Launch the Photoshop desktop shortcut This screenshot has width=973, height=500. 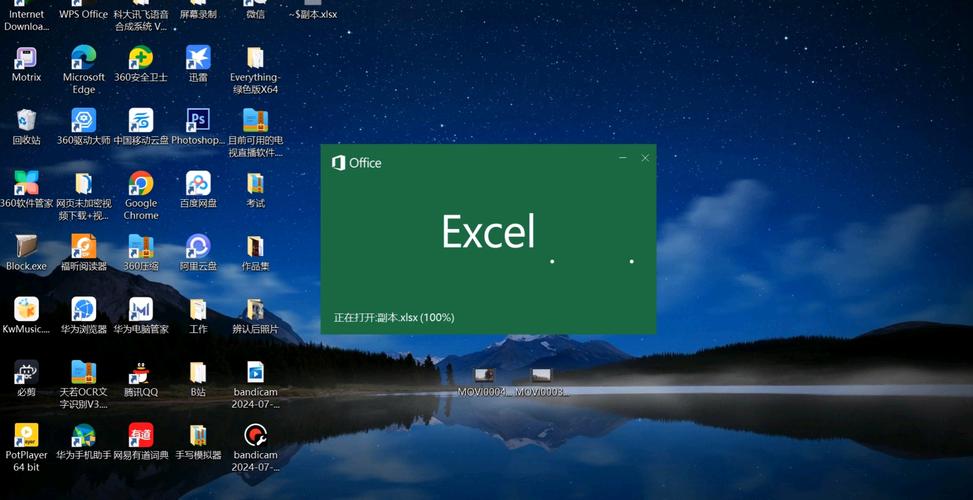click(x=198, y=127)
